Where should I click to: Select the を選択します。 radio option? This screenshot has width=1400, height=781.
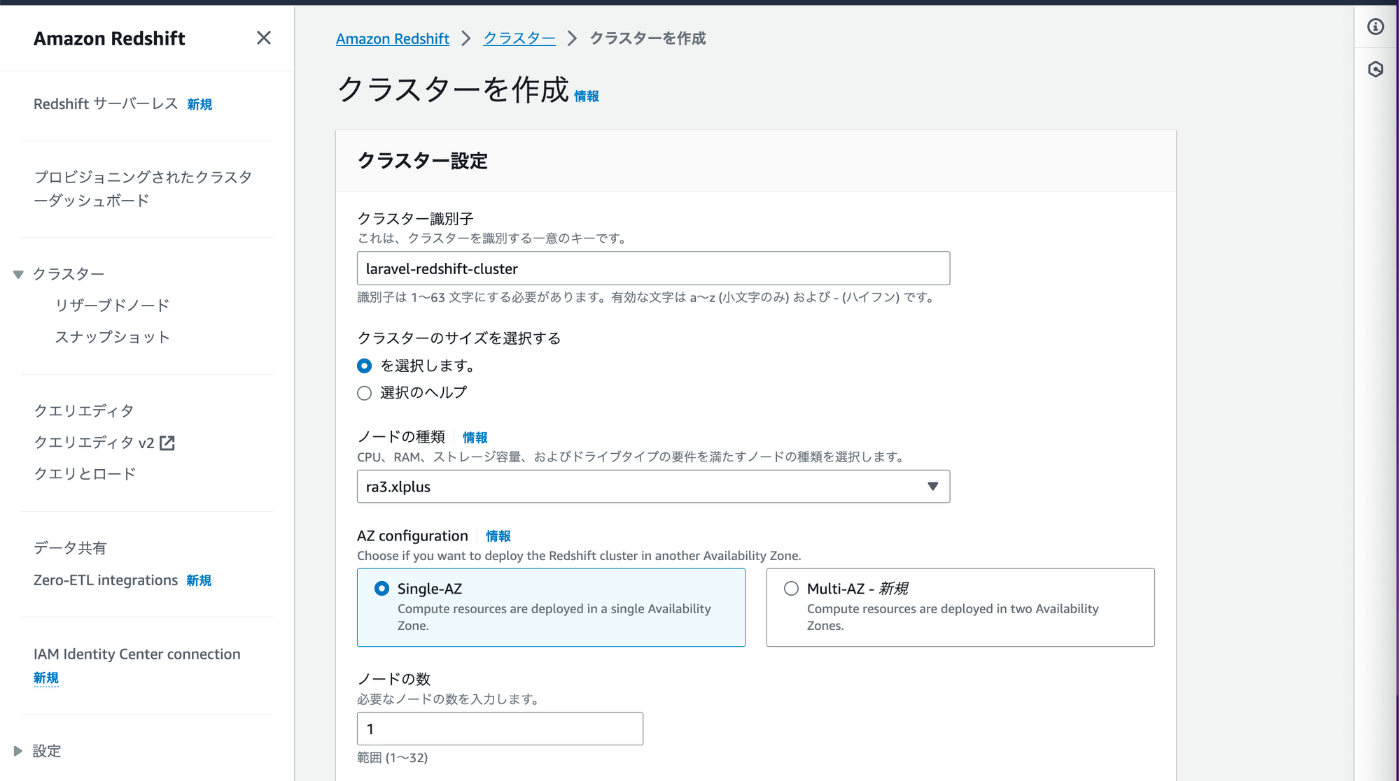point(364,366)
